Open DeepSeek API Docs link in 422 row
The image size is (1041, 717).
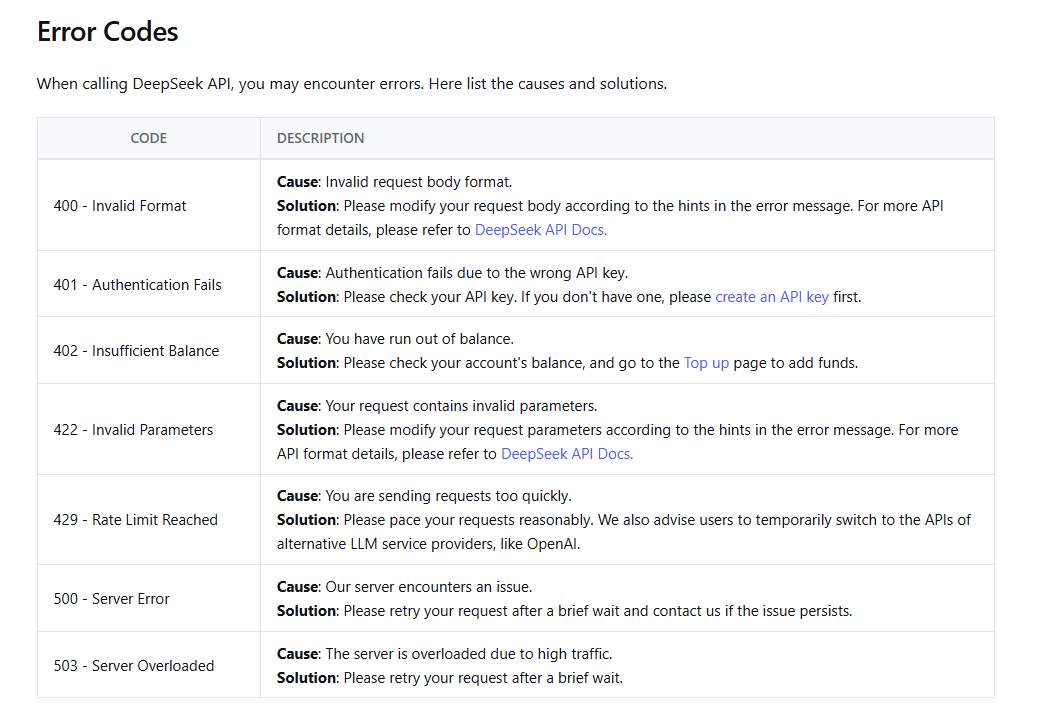coord(567,453)
